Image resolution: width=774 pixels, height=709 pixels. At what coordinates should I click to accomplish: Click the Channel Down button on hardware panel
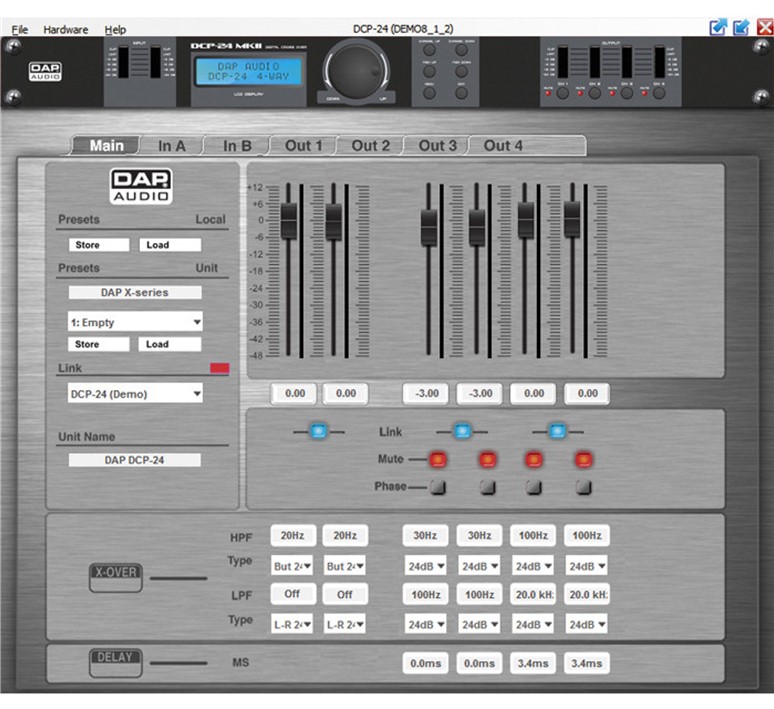click(462, 50)
